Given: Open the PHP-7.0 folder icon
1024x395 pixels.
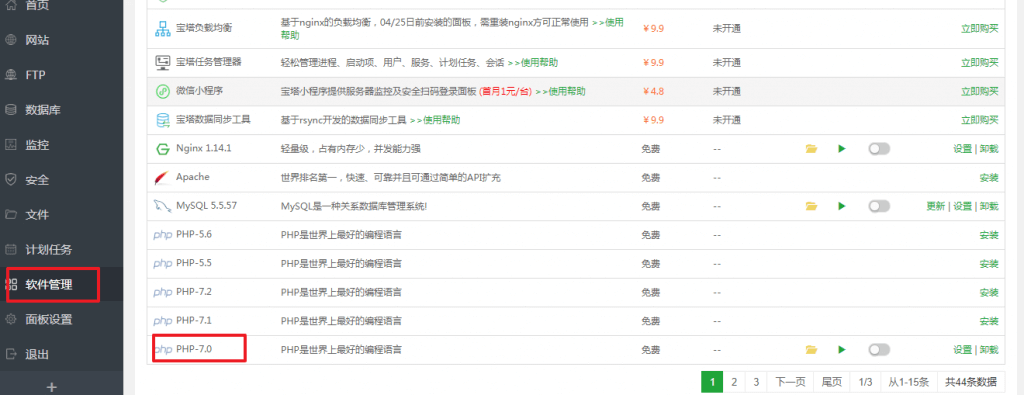Looking at the screenshot, I should click(x=811, y=350).
